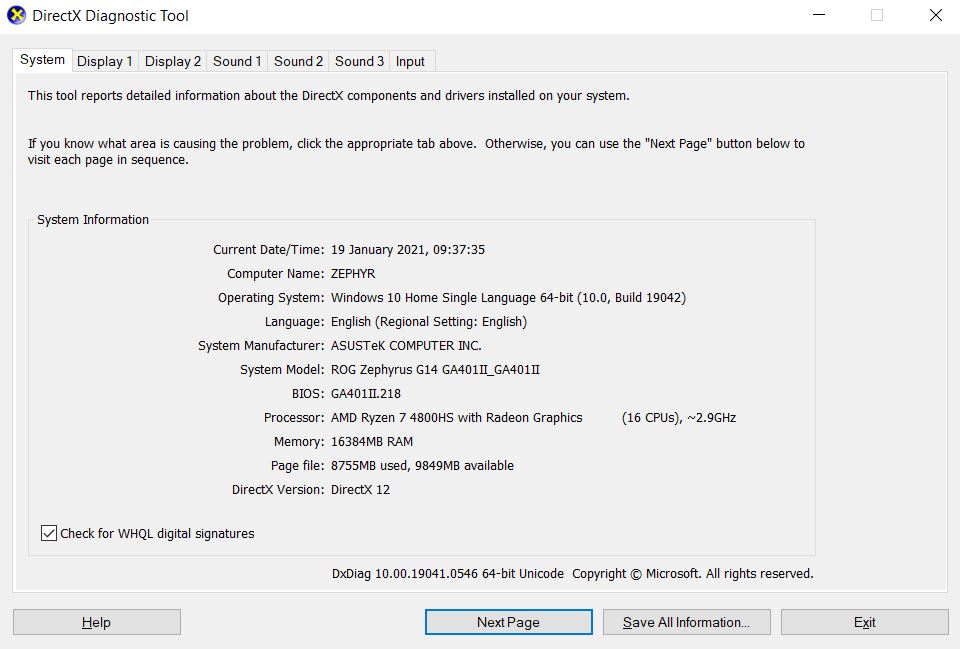Click the System Model label
This screenshot has height=649, width=960.
(x=282, y=370)
